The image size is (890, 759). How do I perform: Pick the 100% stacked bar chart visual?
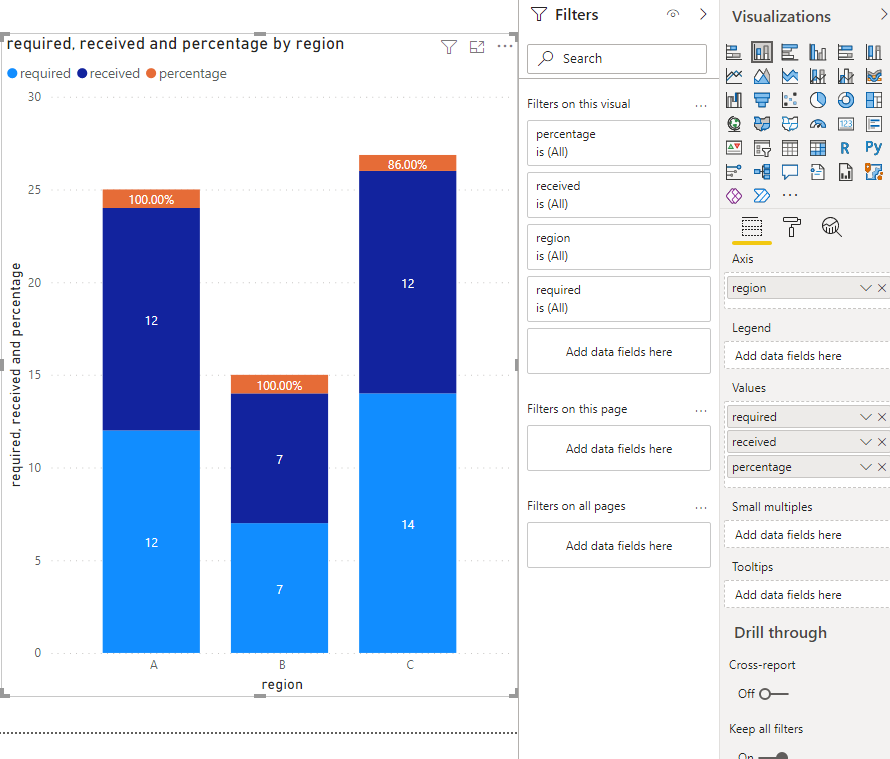pyautogui.click(x=846, y=52)
